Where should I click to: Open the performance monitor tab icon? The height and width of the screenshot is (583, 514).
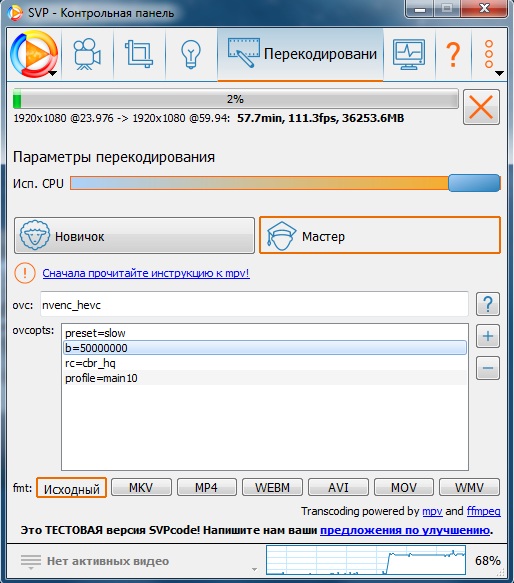[x=409, y=54]
